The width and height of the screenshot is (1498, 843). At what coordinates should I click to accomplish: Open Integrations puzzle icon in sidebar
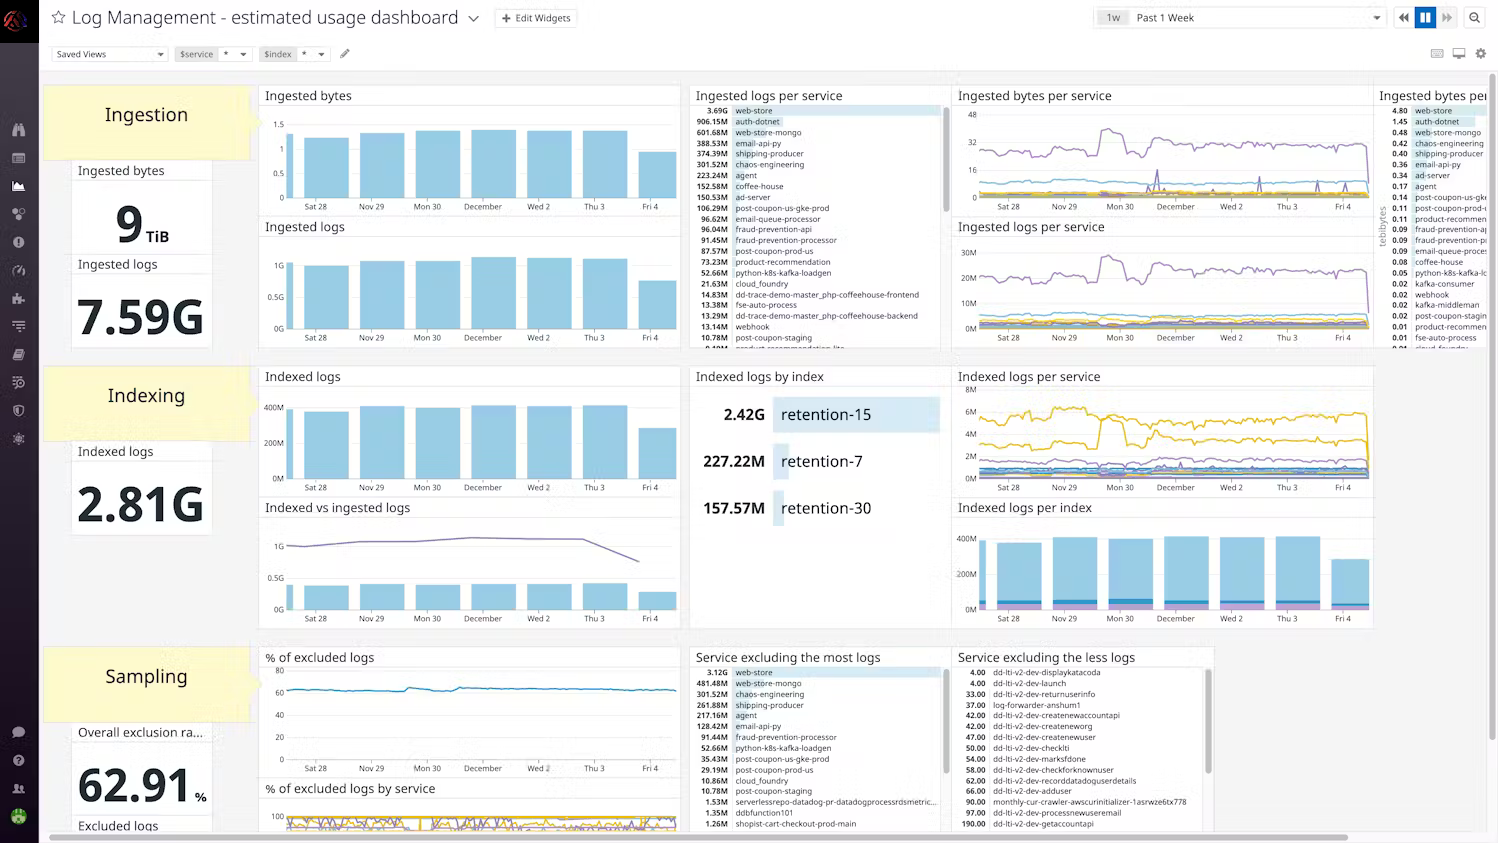click(18, 298)
